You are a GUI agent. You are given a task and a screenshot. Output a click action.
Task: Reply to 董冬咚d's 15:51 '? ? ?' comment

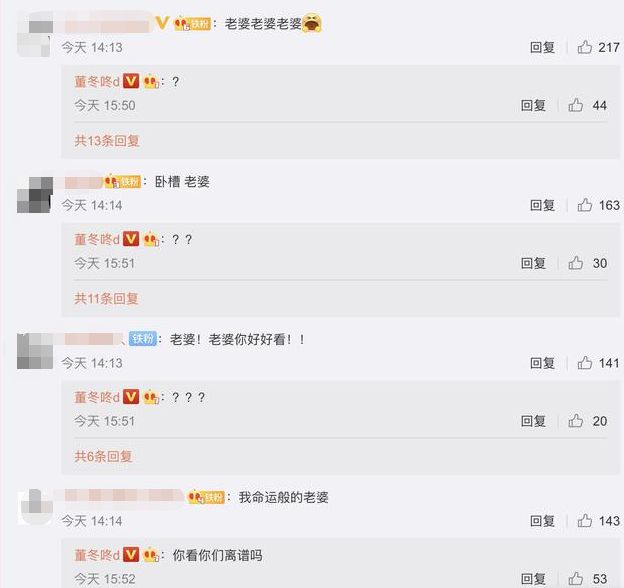tap(533, 421)
